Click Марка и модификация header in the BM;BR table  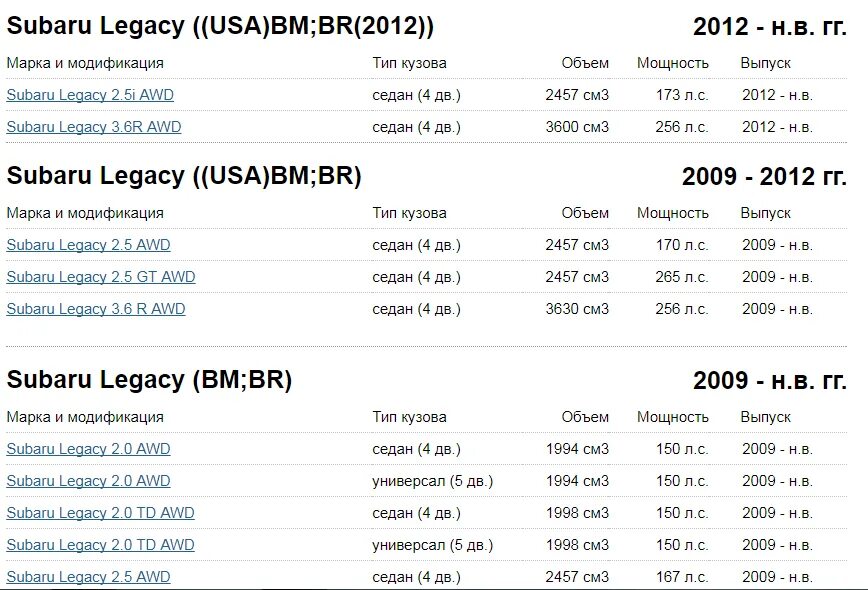(x=85, y=417)
